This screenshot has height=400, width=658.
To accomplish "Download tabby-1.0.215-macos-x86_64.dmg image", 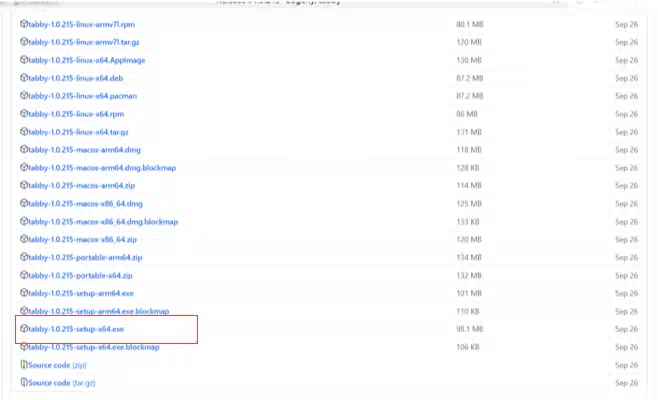I will coord(85,204).
